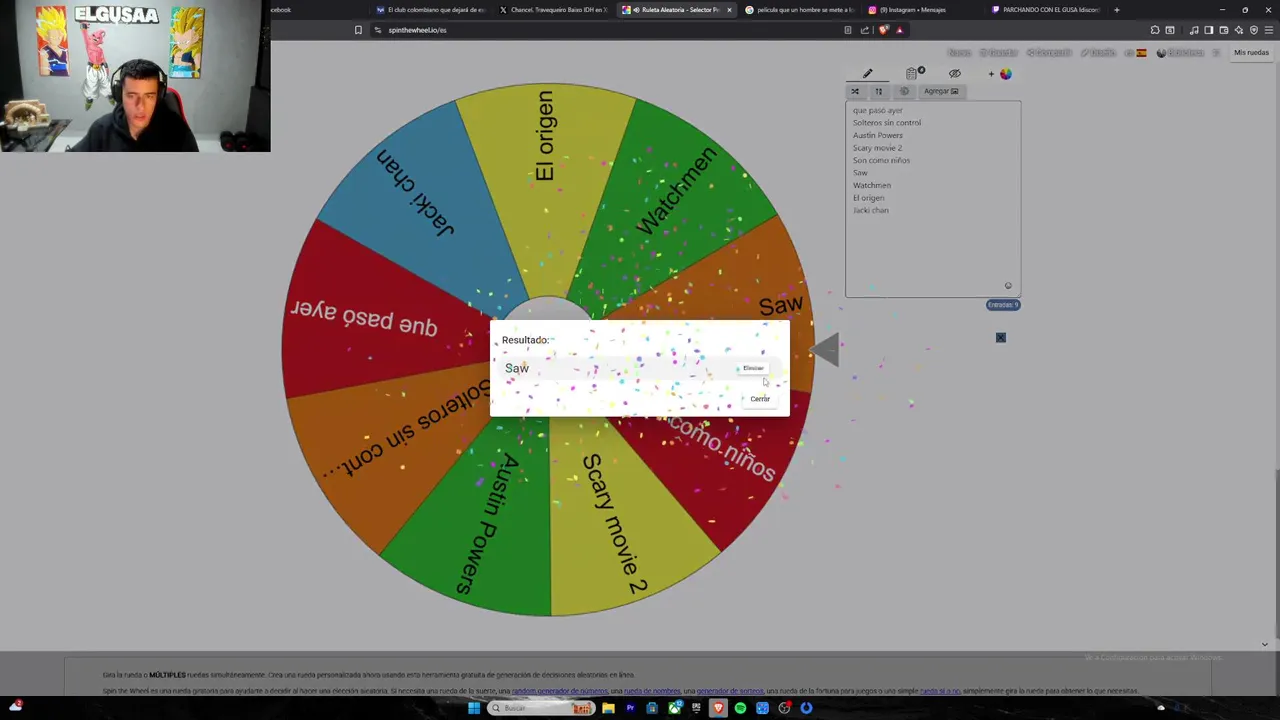Click the Eliminar button in the result dialog
Viewport: 1280px width, 720px height.
pyautogui.click(x=753, y=368)
